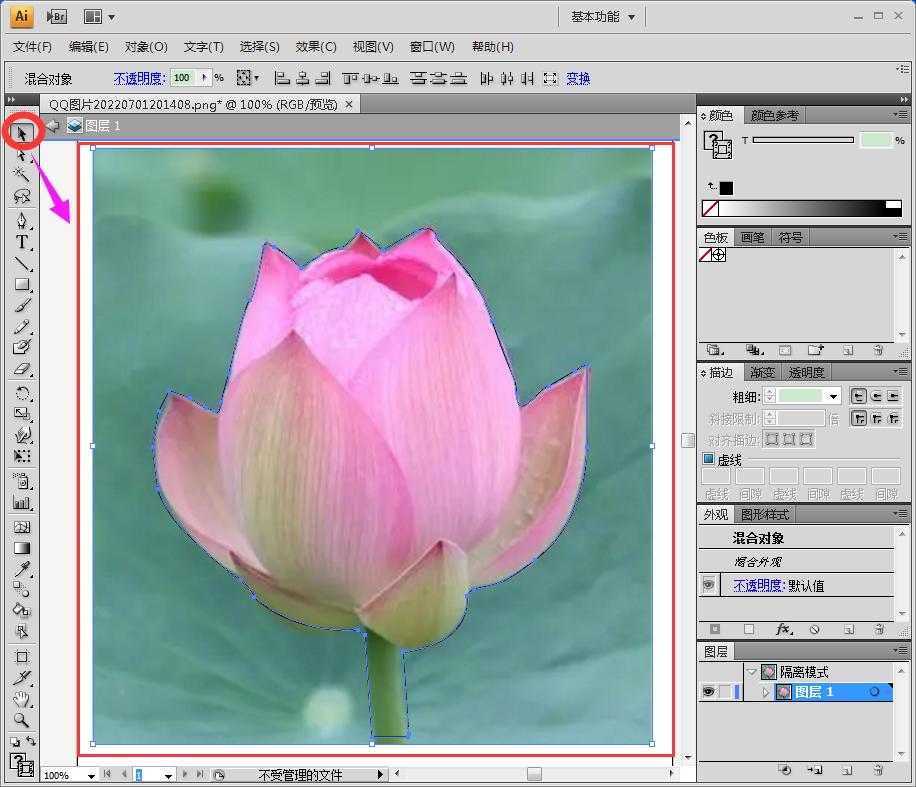Viewport: 916px width, 787px height.
Task: Click back arrow to exit isolation mode
Action: (x=52, y=126)
